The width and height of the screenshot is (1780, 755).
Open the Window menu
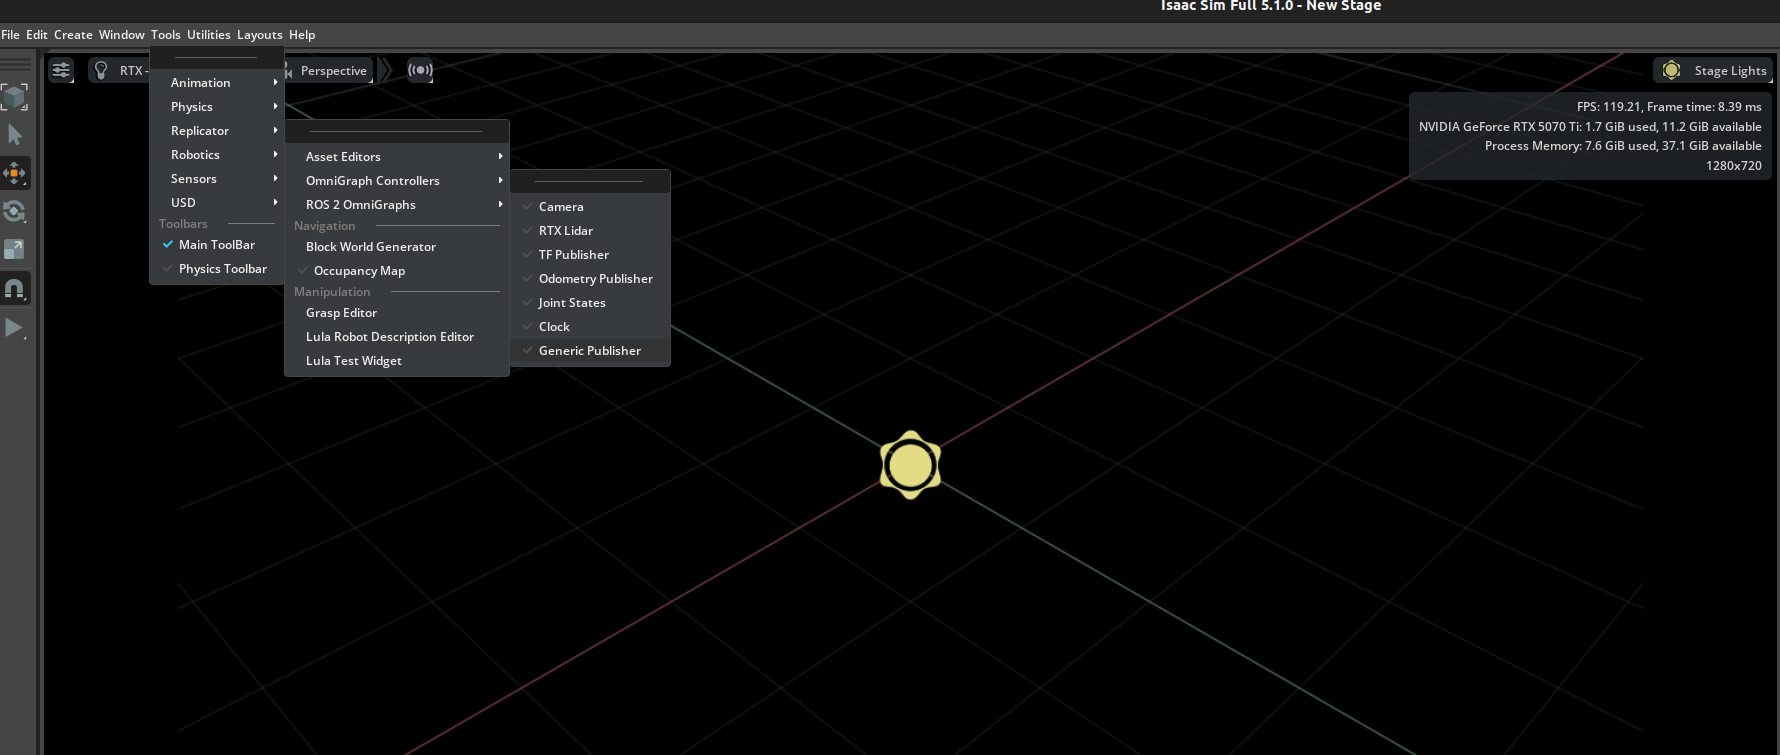click(122, 35)
